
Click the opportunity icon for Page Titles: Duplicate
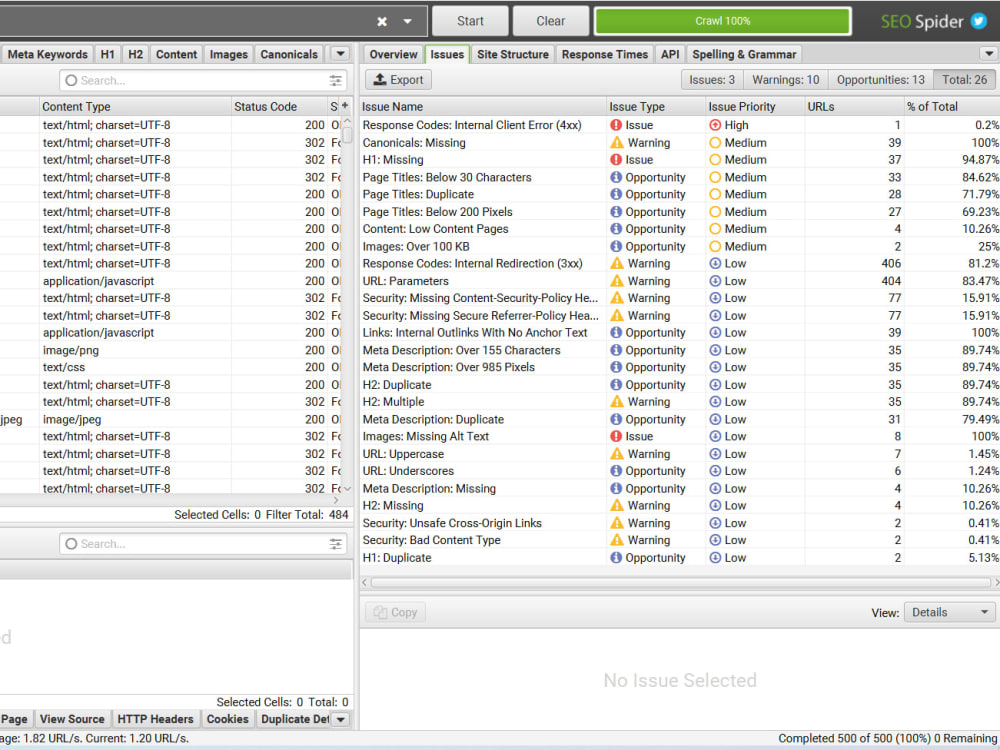coord(616,195)
